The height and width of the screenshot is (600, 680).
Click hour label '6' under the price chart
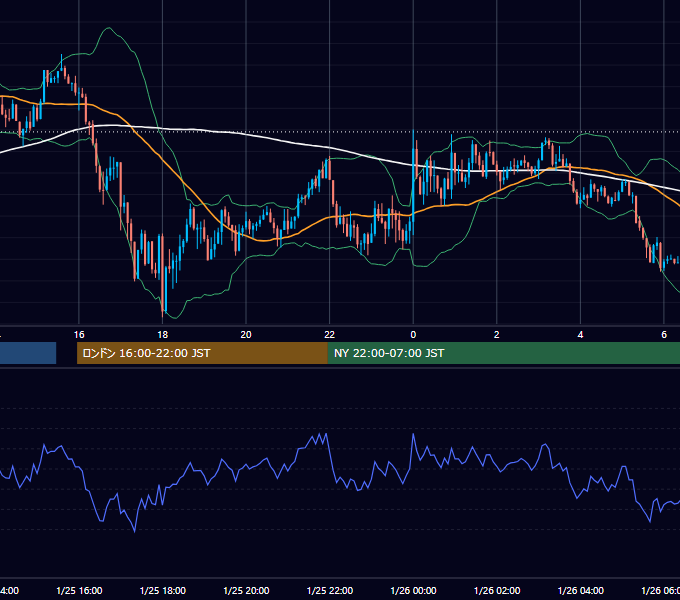coord(664,335)
